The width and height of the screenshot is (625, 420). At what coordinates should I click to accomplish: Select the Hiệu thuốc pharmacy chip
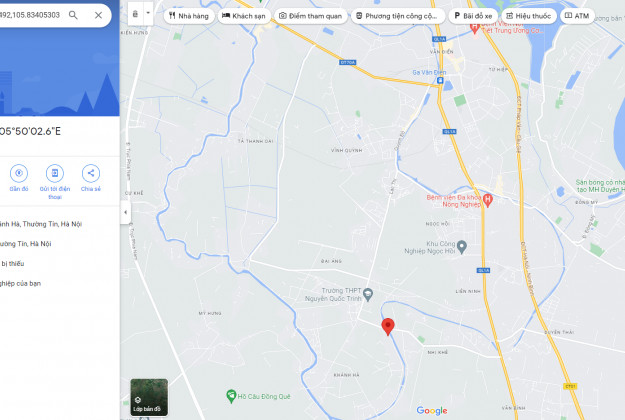pos(529,16)
